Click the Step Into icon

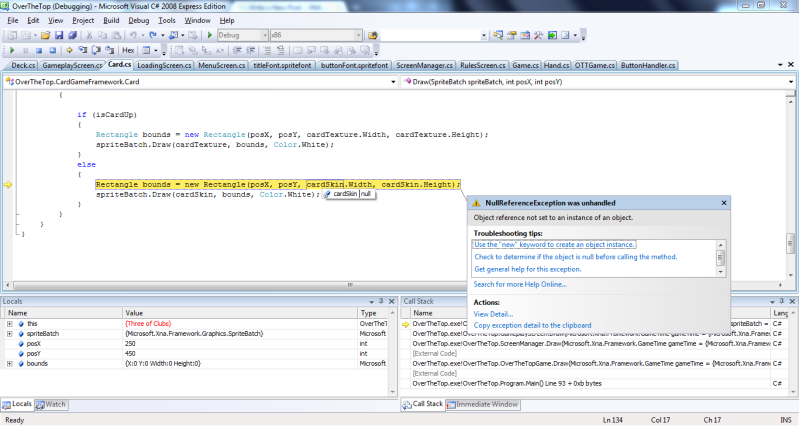coord(83,50)
